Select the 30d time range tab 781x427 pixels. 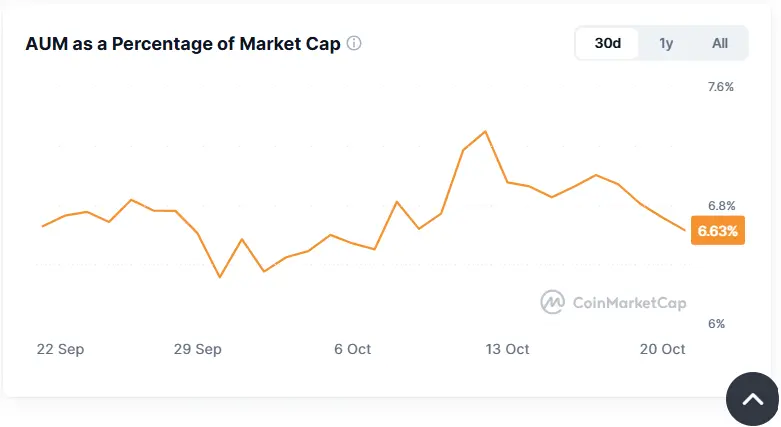608,44
